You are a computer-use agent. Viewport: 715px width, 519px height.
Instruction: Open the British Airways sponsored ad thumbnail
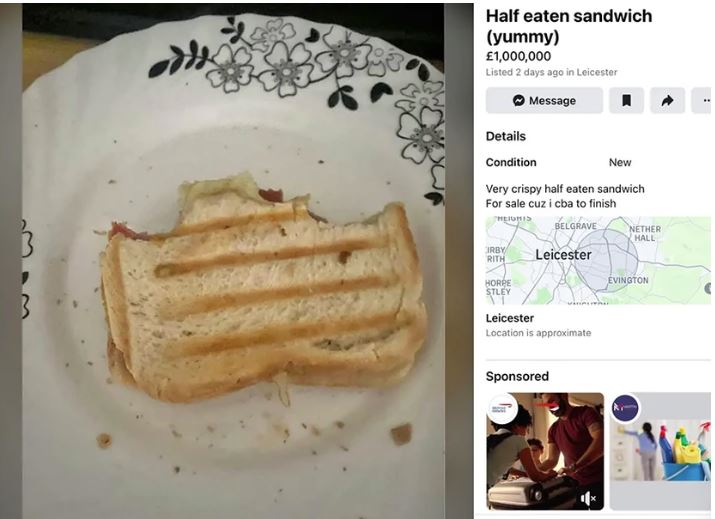coord(545,452)
